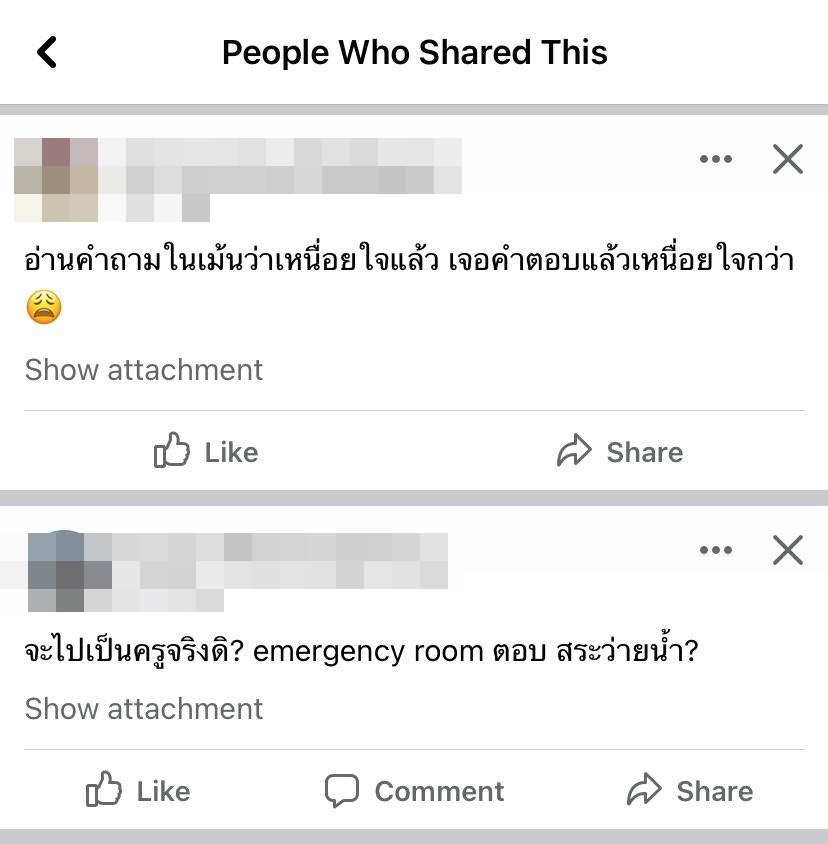Tap the weary face emoji in first post
The image size is (828, 844).
[44, 307]
